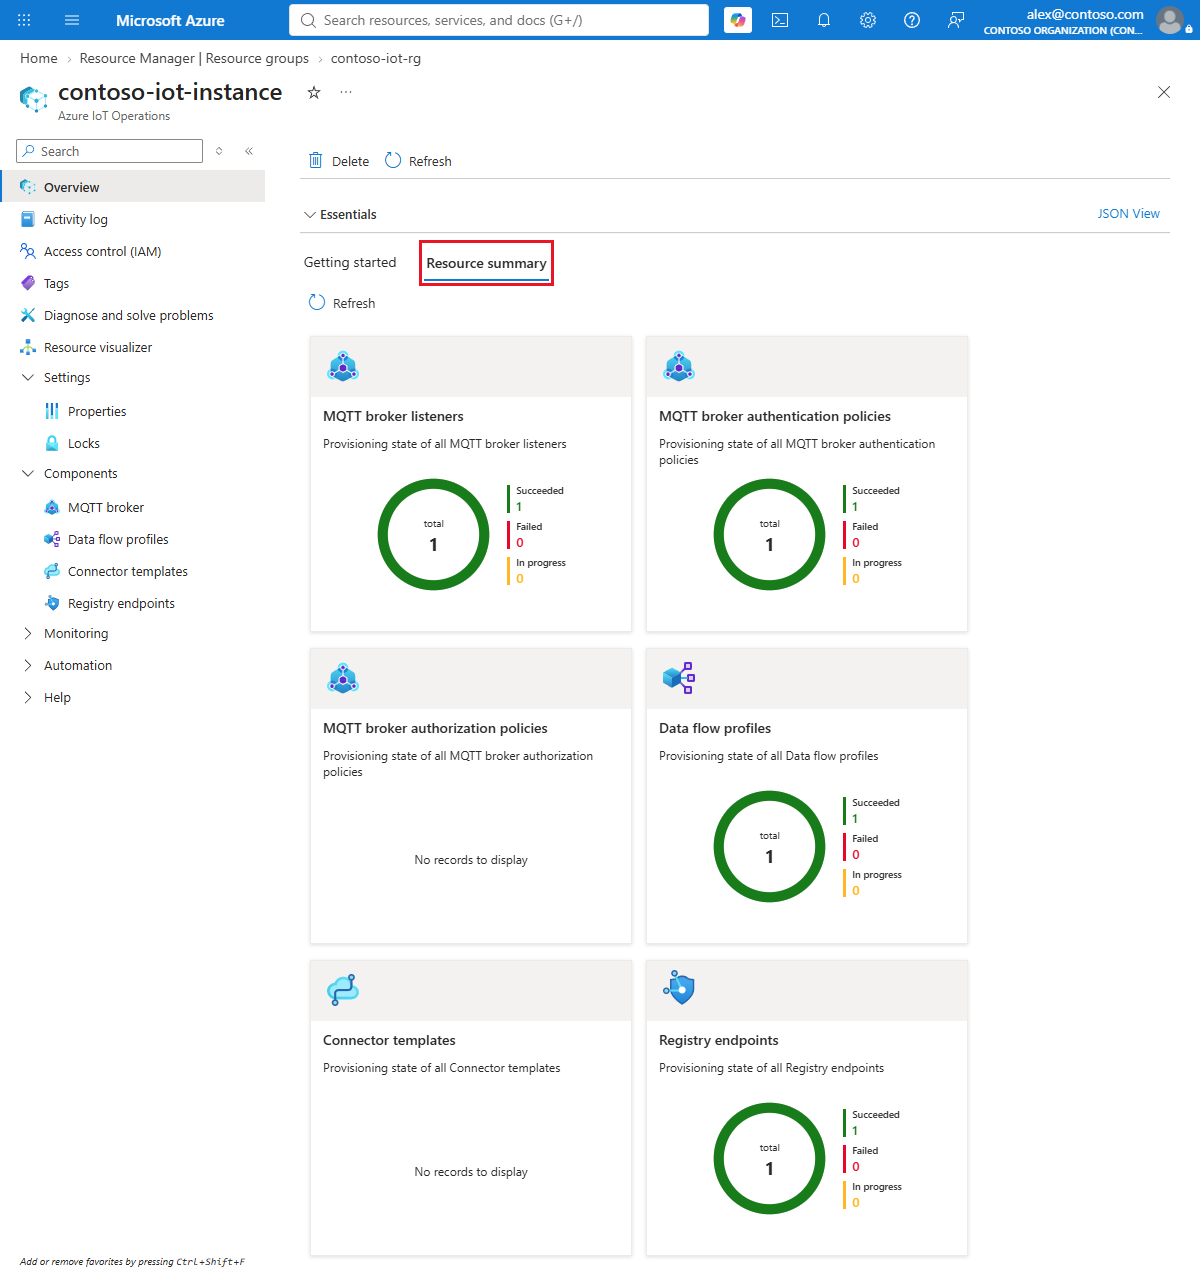Select the Resource summary tab
Image resolution: width=1200 pixels, height=1272 pixels.
pyautogui.click(x=486, y=263)
